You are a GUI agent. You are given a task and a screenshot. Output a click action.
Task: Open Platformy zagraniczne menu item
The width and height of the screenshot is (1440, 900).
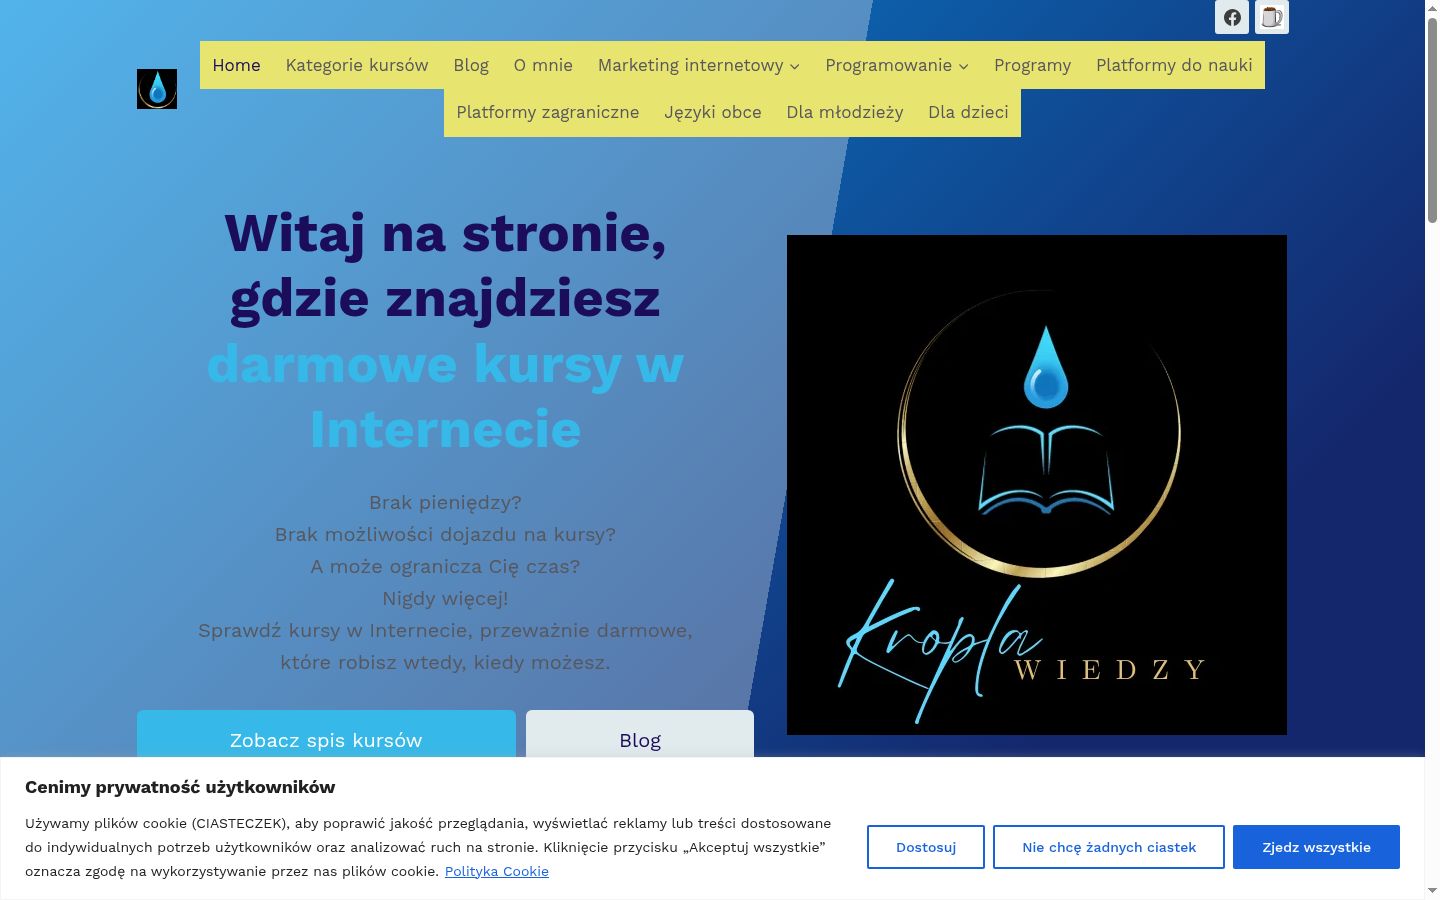coord(548,112)
